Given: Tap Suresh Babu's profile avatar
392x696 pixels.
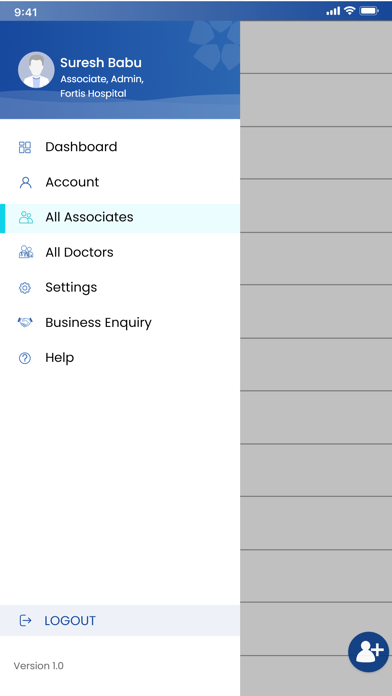Looking at the screenshot, I should pyautogui.click(x=36, y=70).
